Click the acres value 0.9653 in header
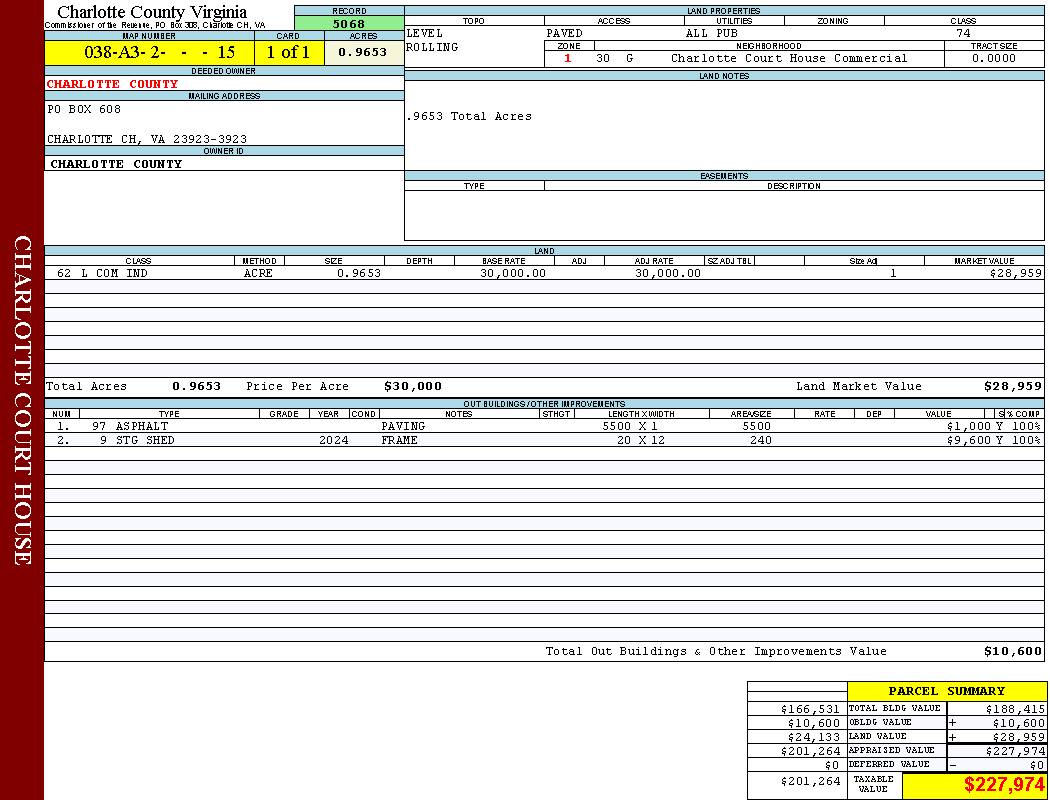 pyautogui.click(x=363, y=52)
